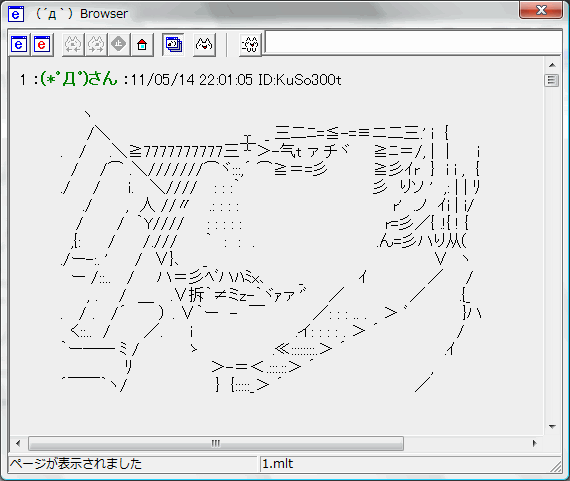Click the post ID text 'ID:KuSo300t'
This screenshot has width=570, height=481.
(x=300, y=80)
